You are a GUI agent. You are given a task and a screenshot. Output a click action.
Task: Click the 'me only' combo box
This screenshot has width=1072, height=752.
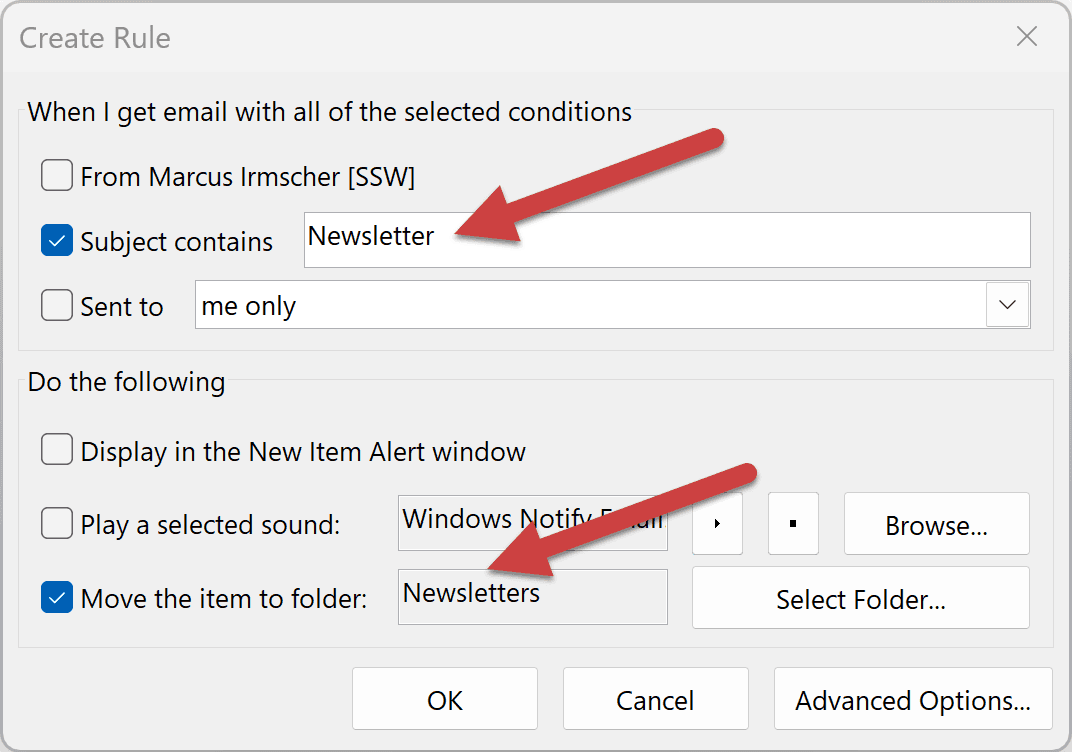(x=590, y=305)
